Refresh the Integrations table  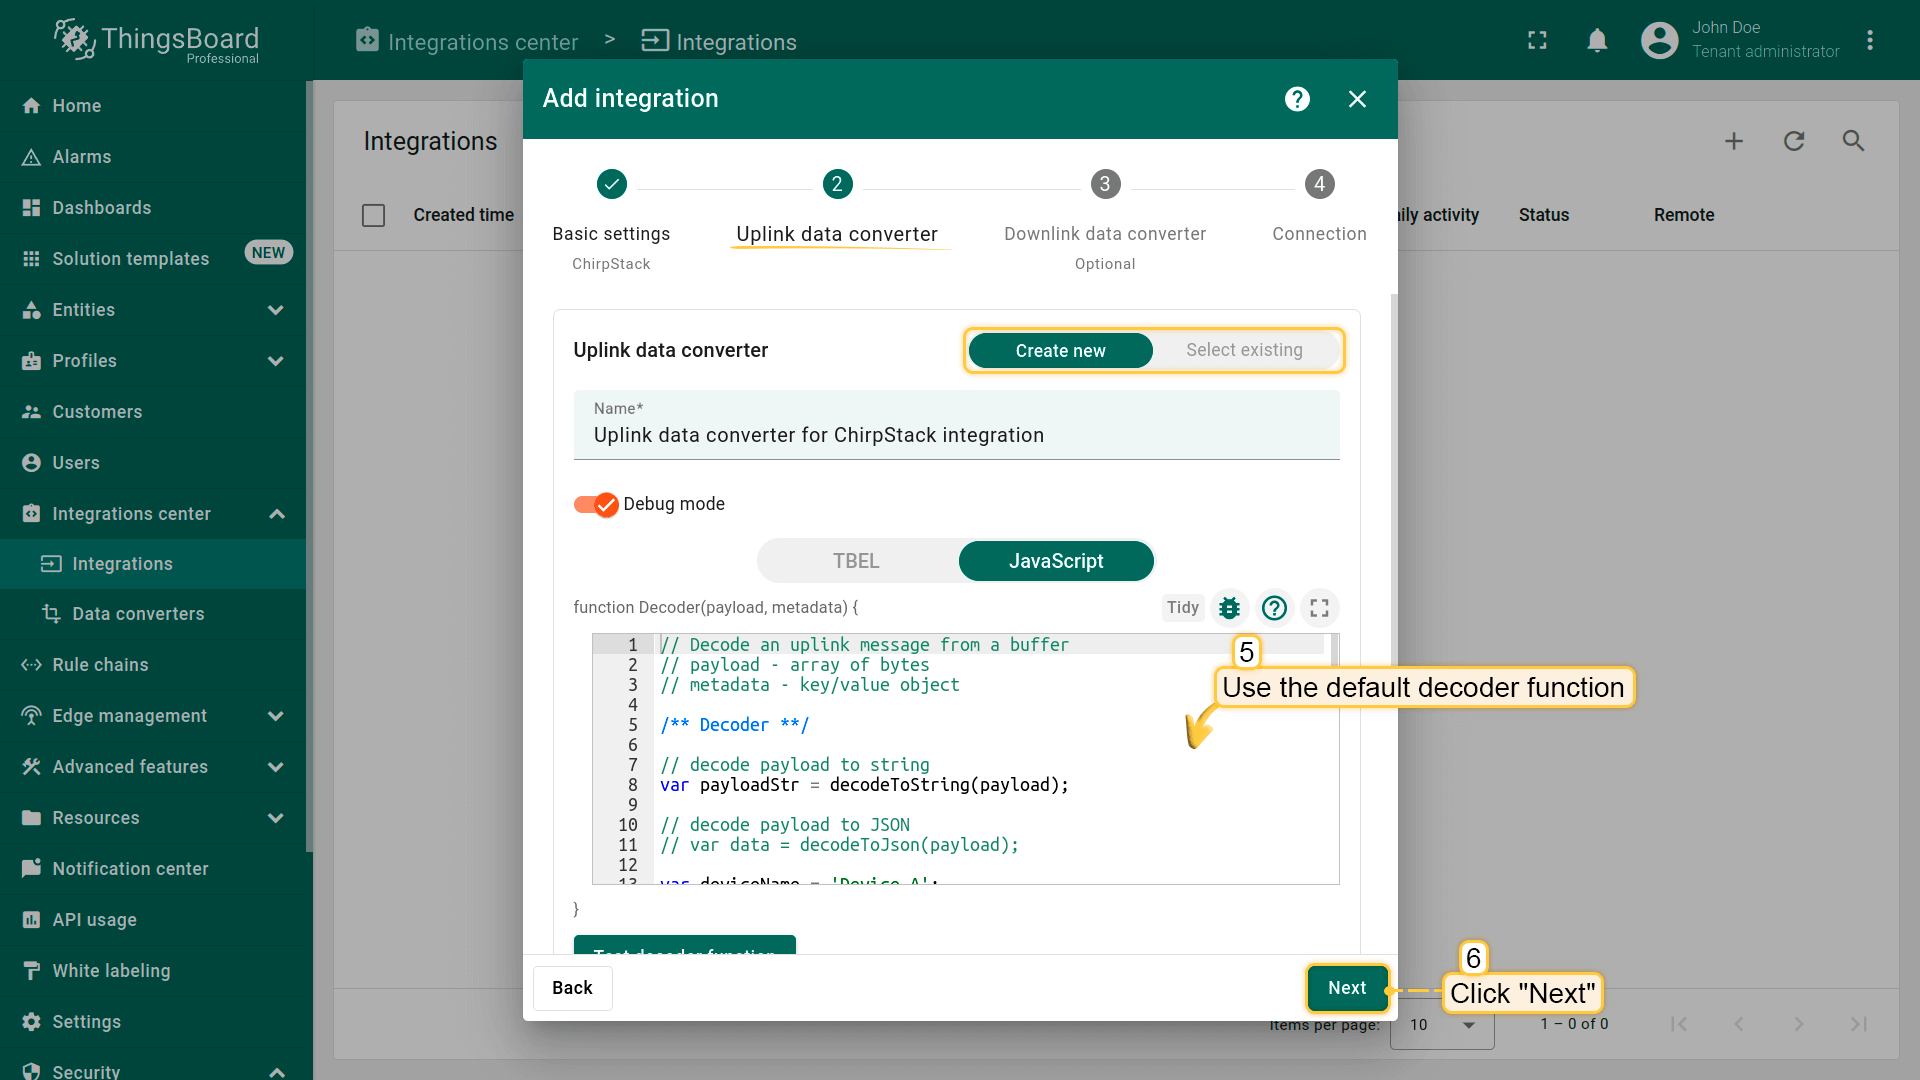click(x=1794, y=141)
